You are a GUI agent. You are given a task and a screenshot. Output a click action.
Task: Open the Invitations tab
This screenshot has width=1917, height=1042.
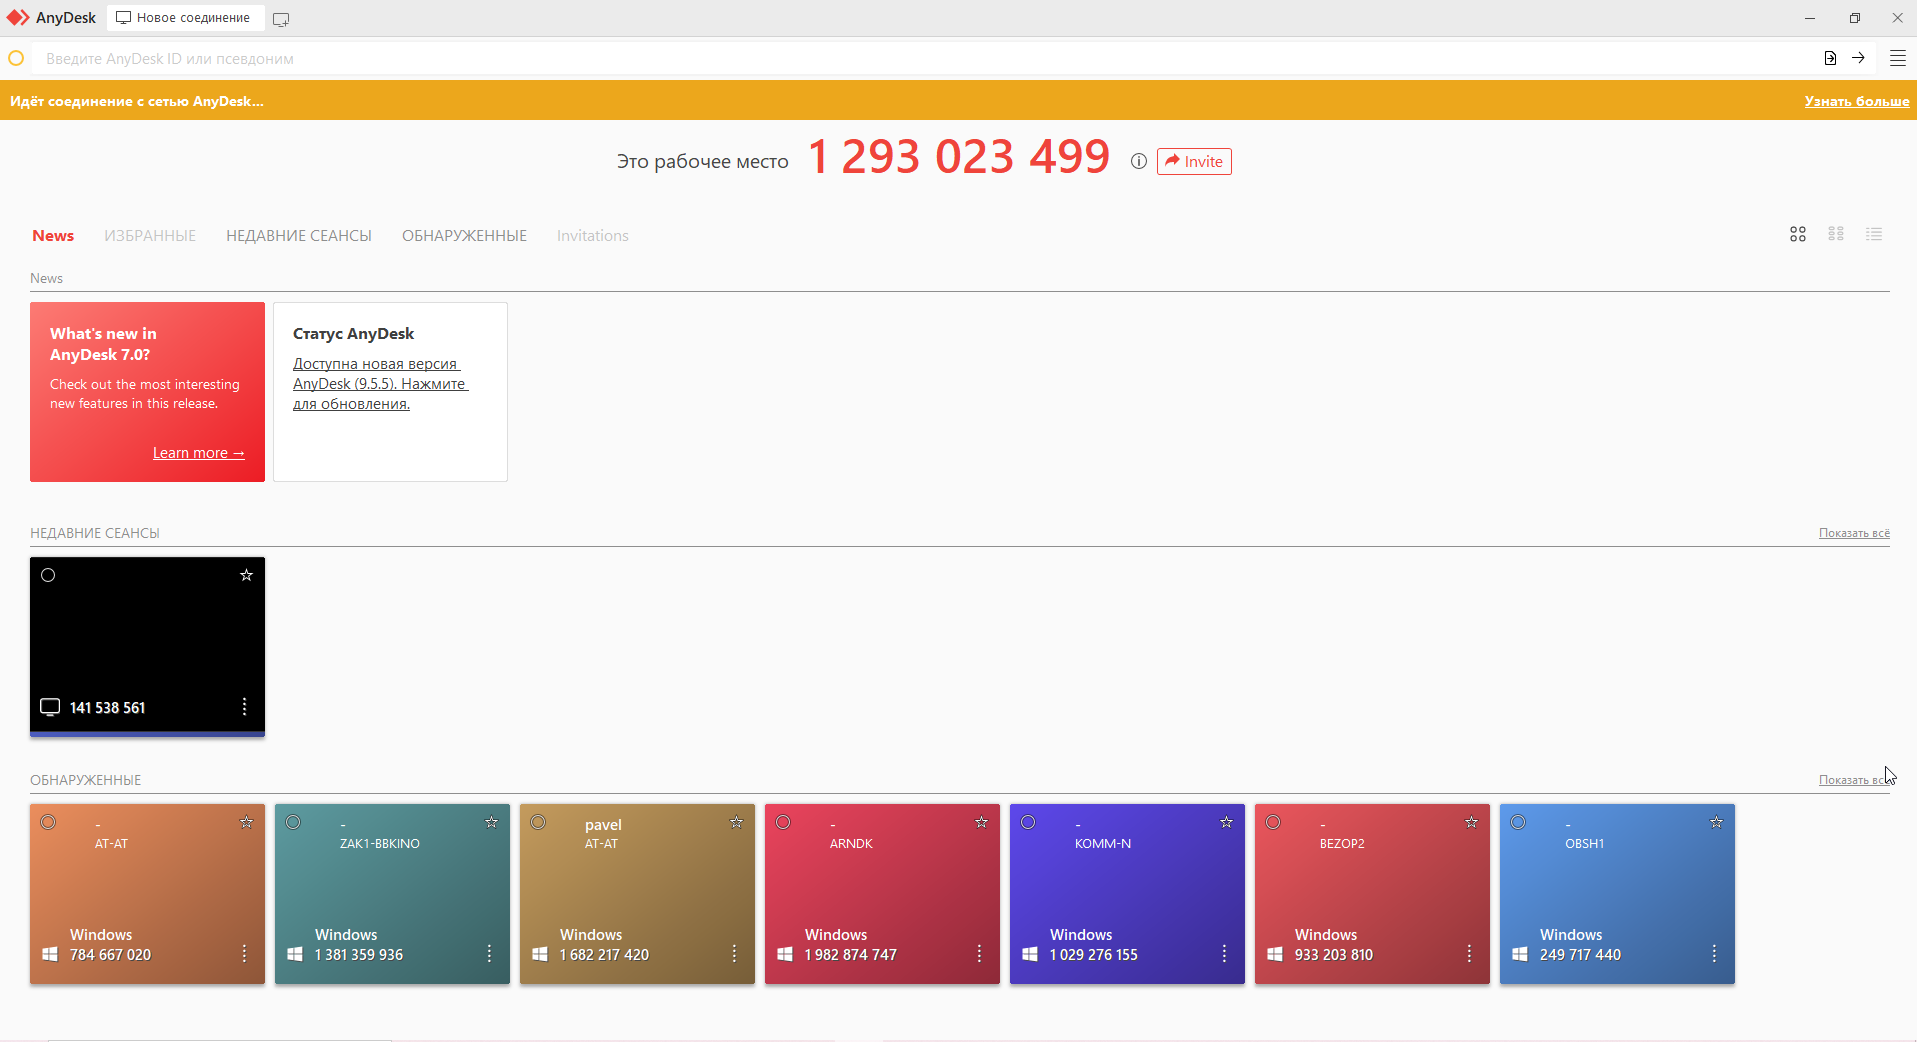coord(593,236)
